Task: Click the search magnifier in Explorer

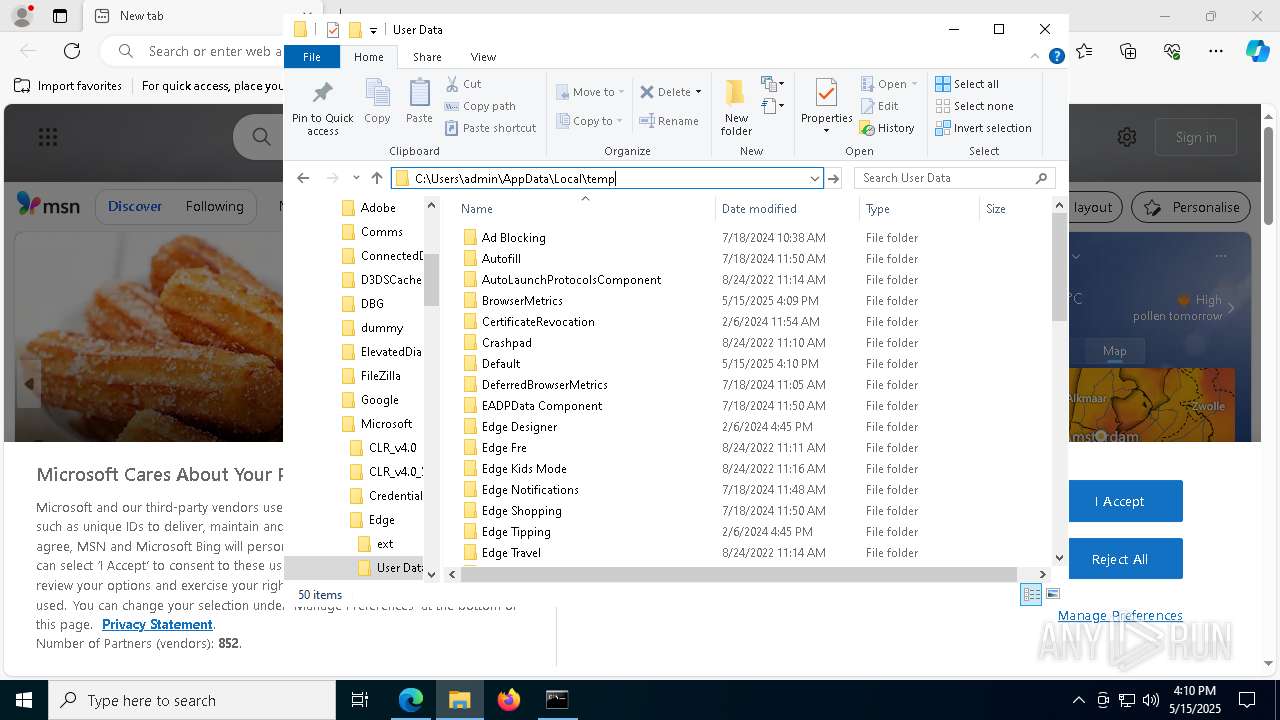Action: pyautogui.click(x=1041, y=178)
